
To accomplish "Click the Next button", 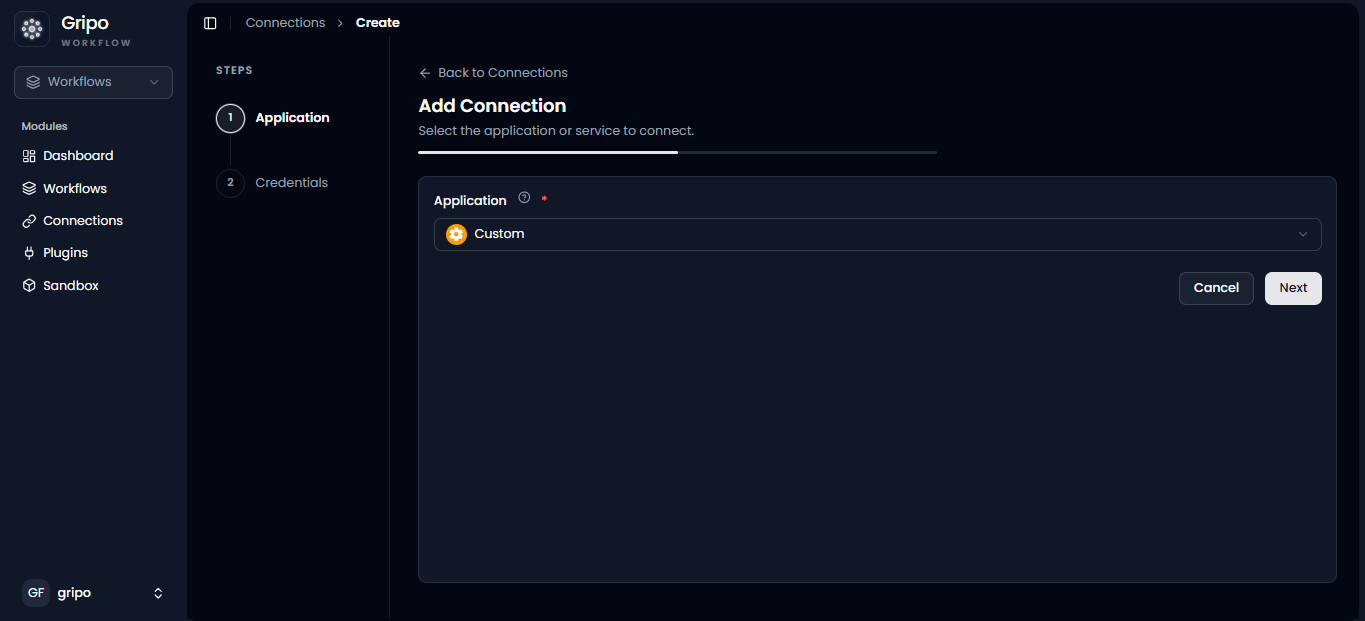I will [1293, 288].
